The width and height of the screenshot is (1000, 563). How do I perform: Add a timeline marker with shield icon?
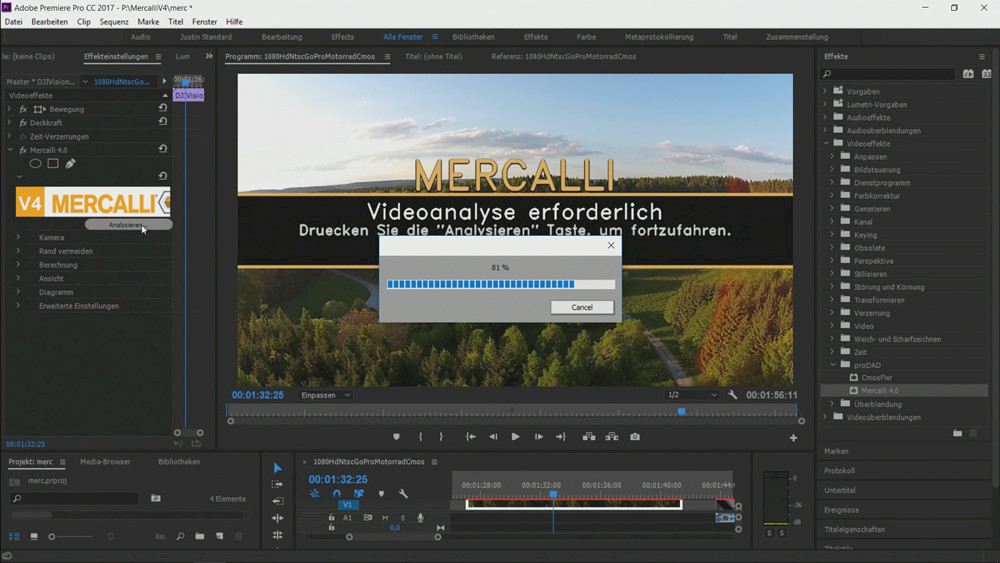[x=381, y=494]
